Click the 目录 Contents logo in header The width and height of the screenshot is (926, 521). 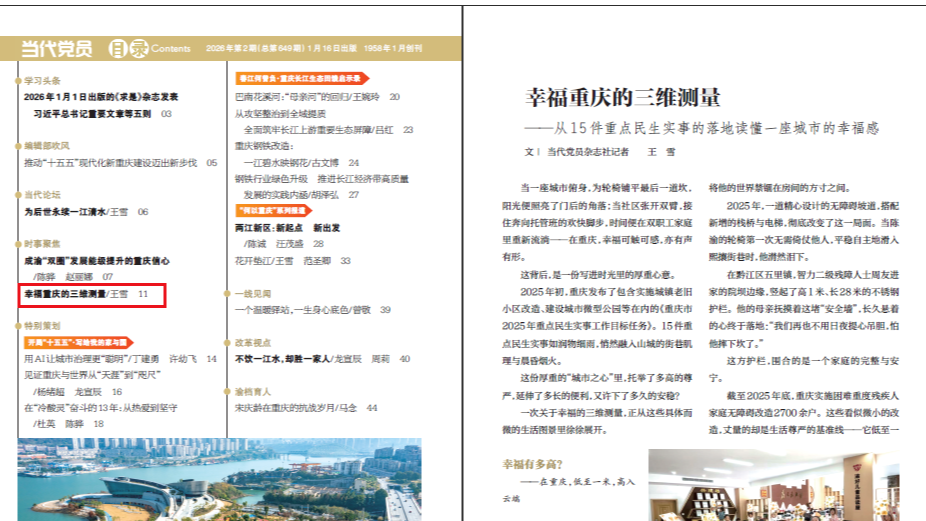coord(148,48)
